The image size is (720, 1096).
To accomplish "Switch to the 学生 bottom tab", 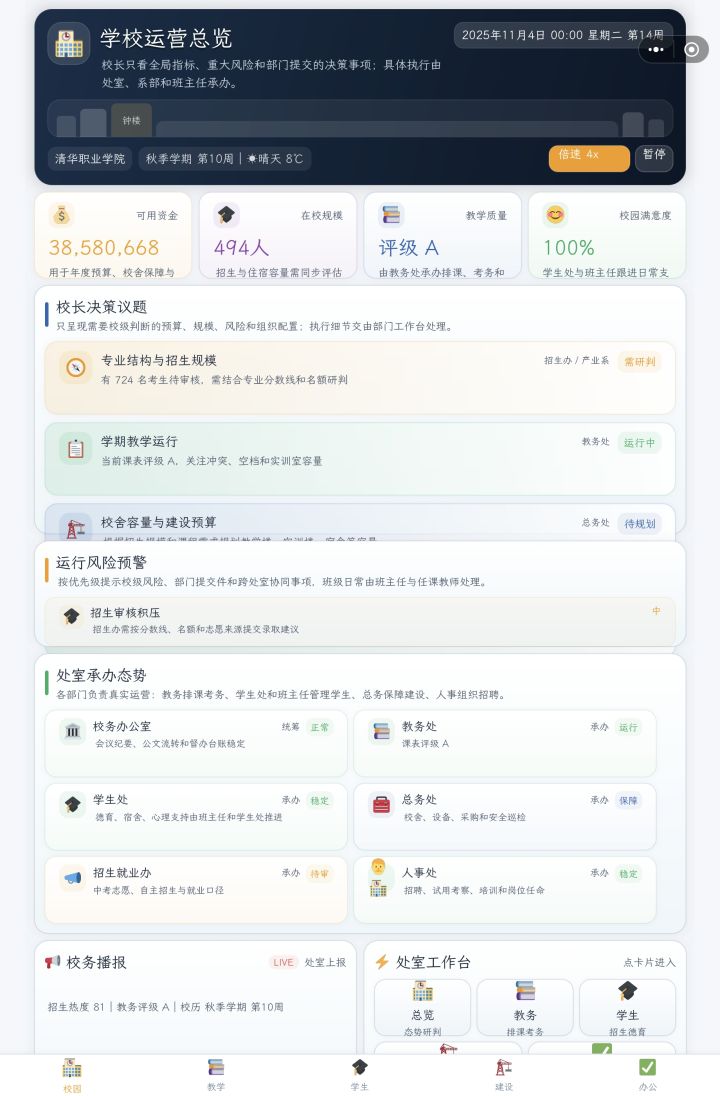I will click(x=359, y=1075).
